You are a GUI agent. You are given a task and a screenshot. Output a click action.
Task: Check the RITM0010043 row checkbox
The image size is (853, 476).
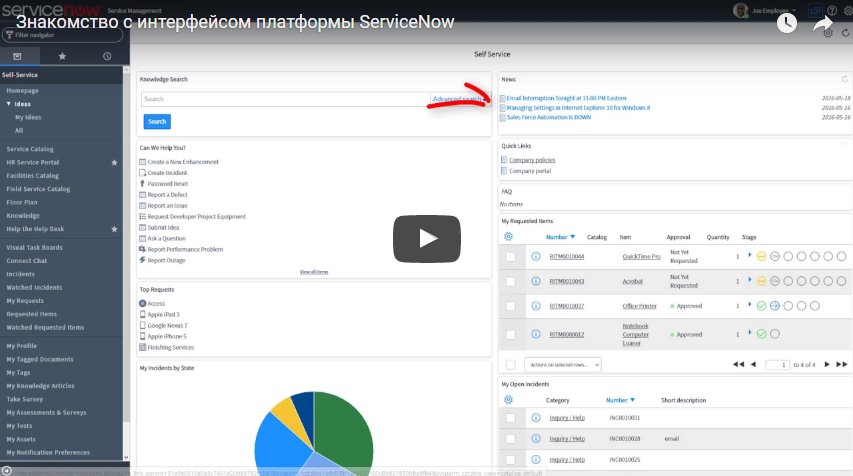click(x=510, y=281)
